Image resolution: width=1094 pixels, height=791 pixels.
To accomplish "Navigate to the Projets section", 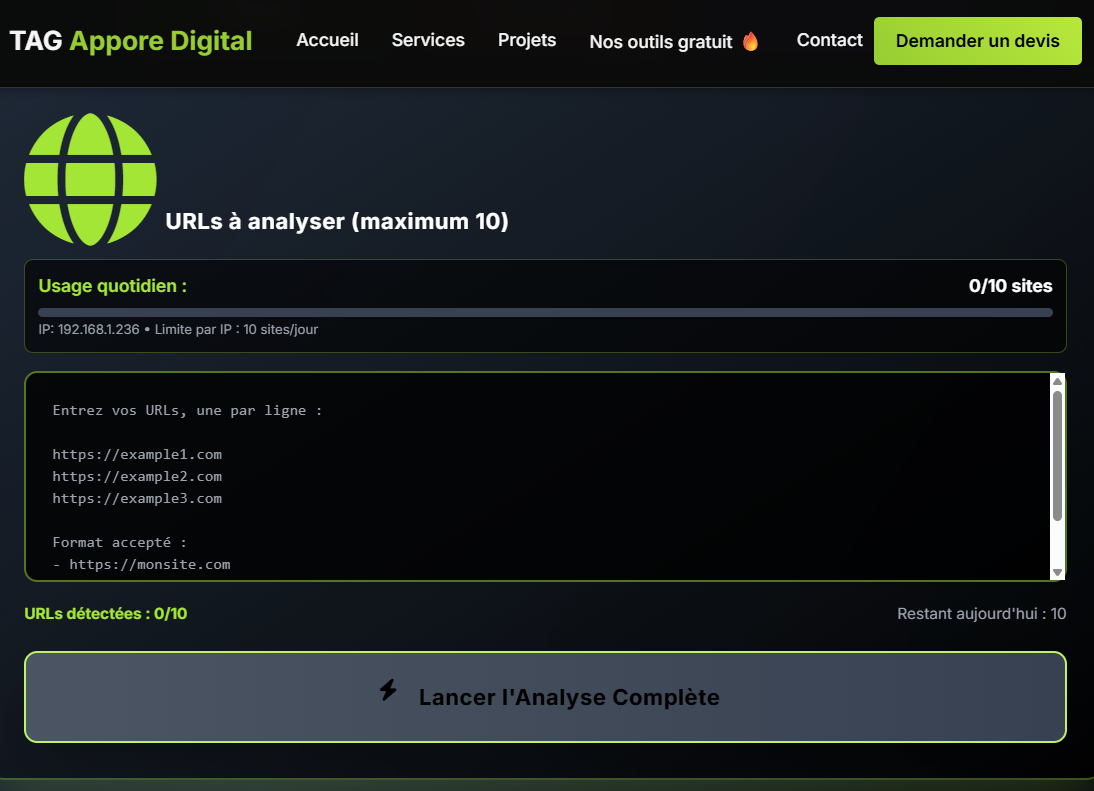I will click(527, 40).
